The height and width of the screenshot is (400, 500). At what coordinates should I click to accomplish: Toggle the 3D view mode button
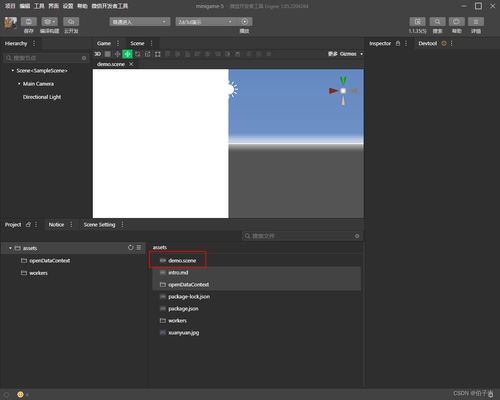click(97, 54)
